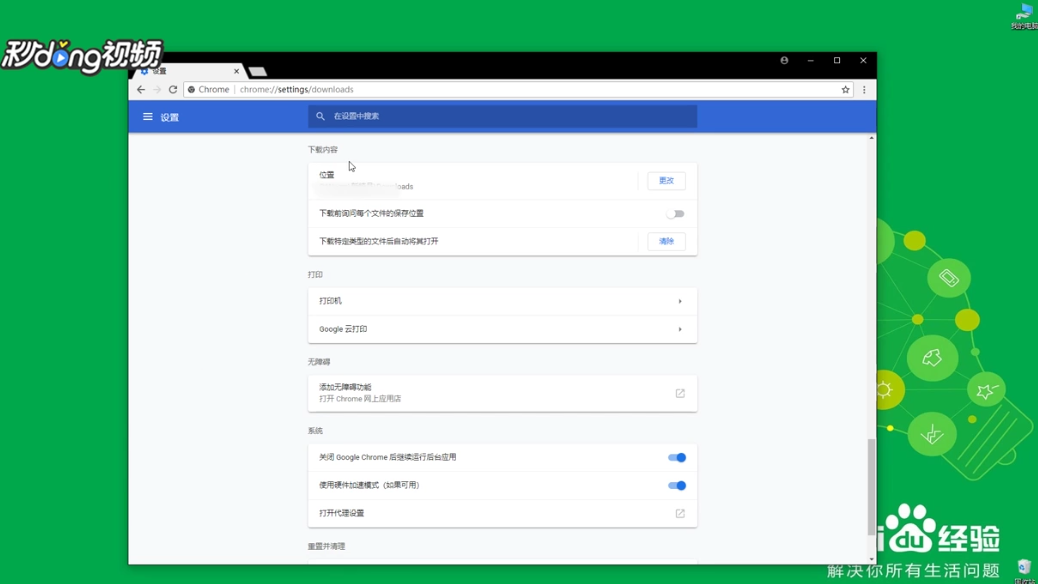
Task: Minimize the Chrome window
Action: pos(810,60)
